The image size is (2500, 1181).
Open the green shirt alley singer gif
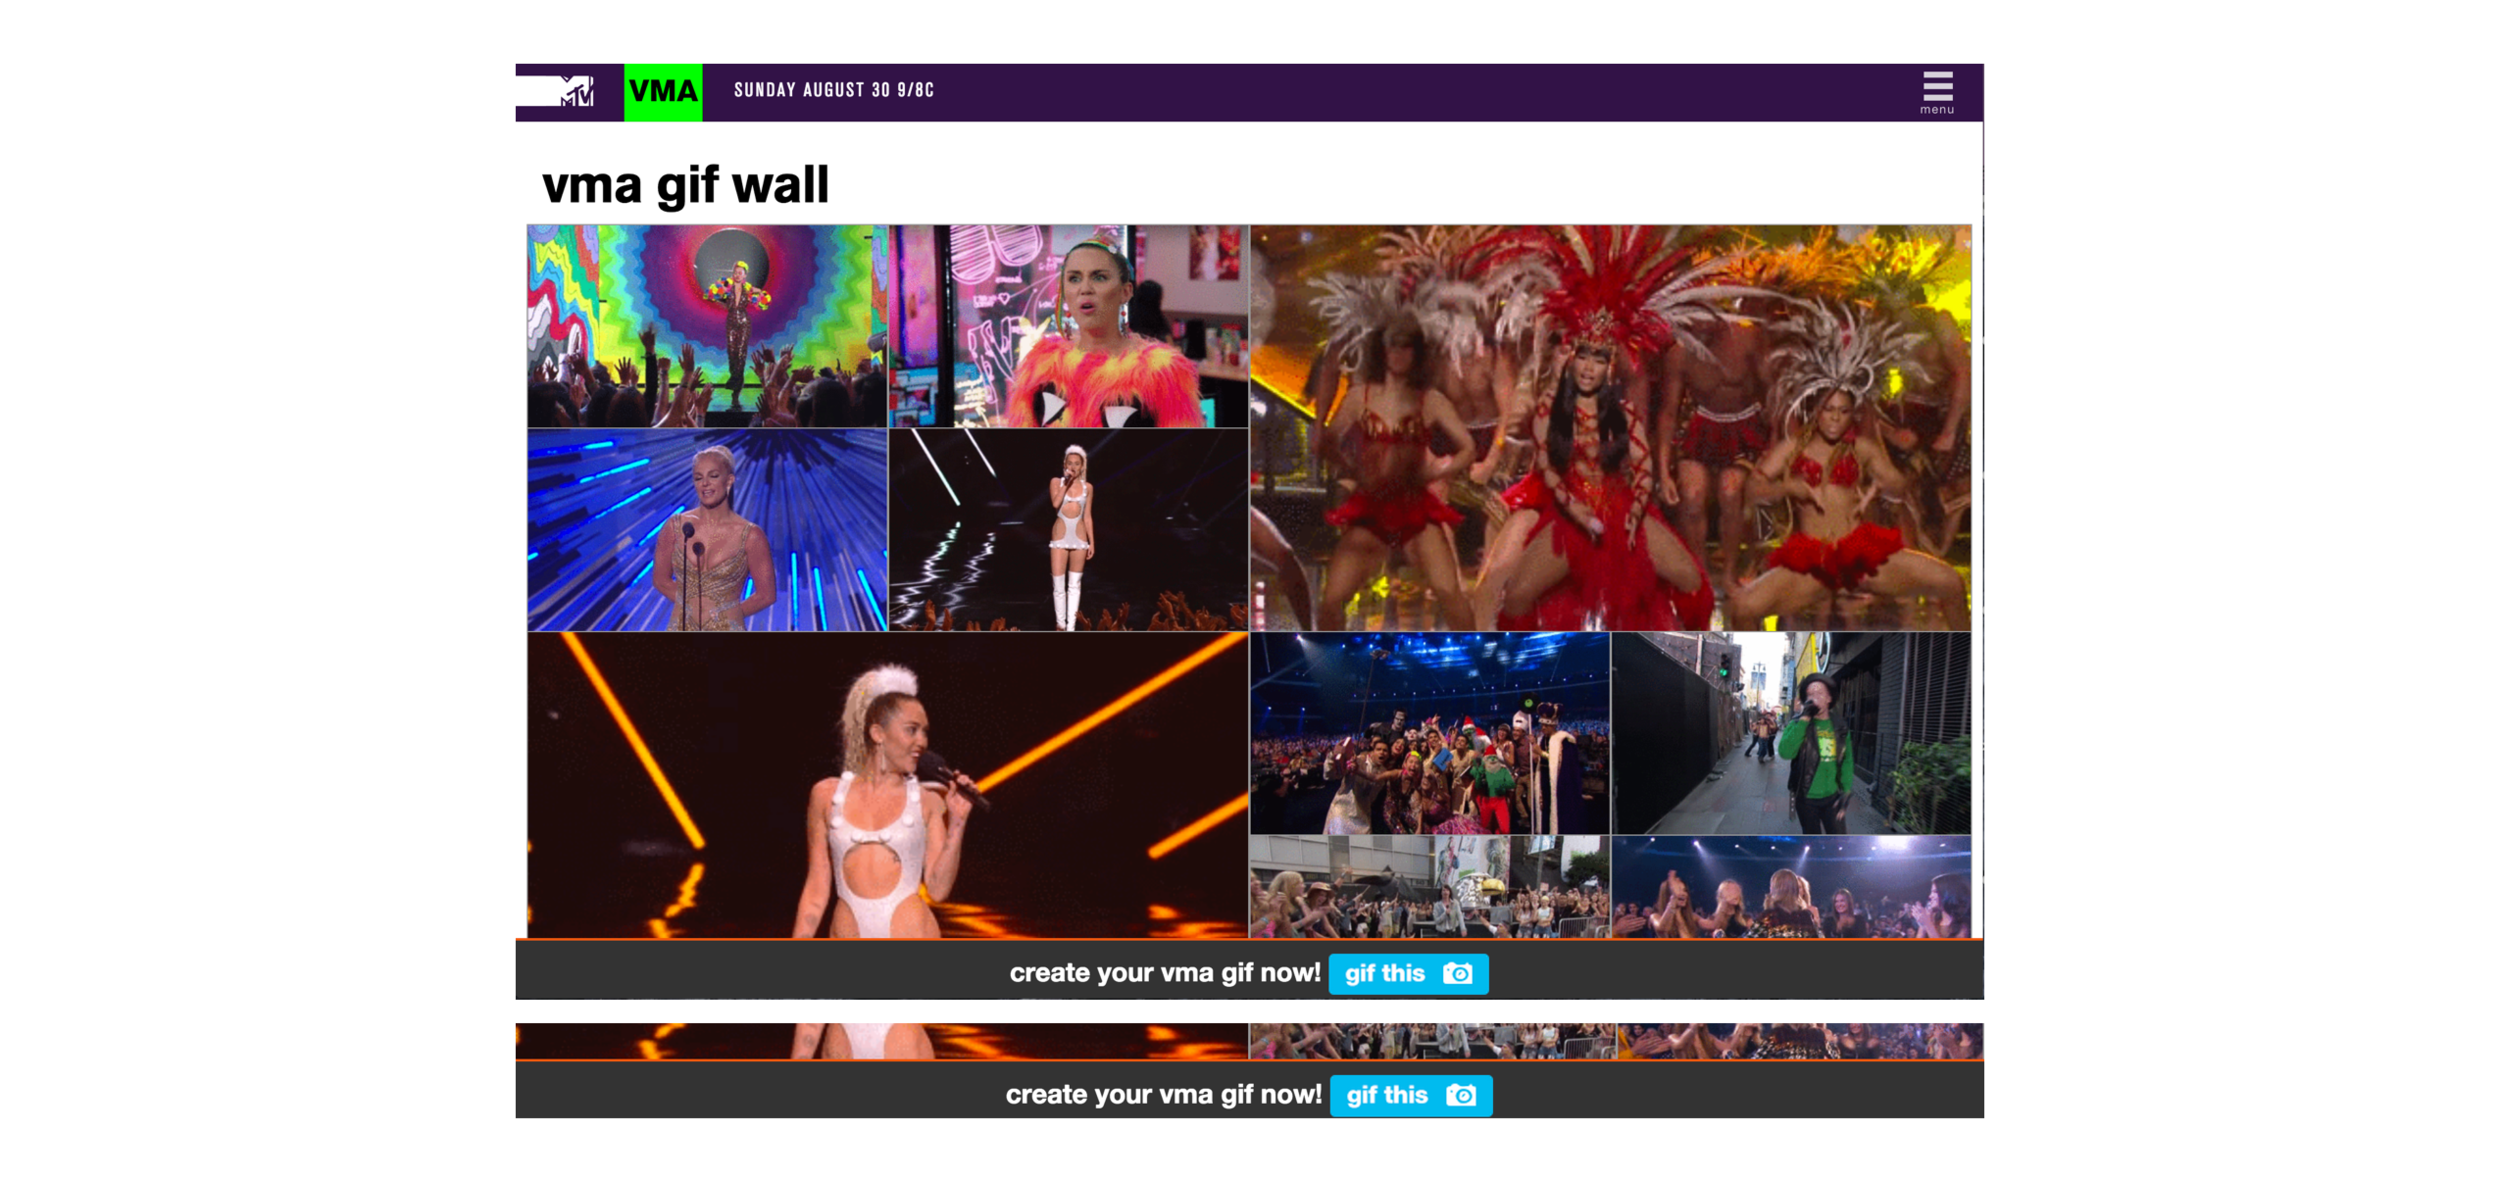[x=1791, y=733]
